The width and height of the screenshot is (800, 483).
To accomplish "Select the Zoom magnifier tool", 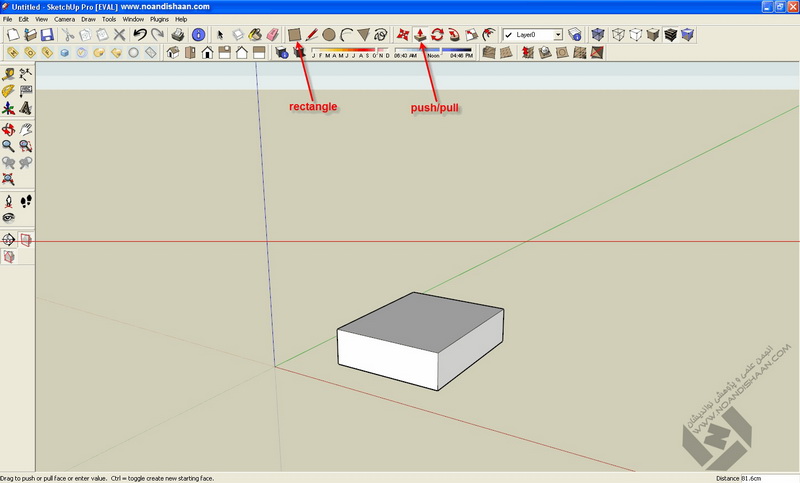I will [x=9, y=145].
